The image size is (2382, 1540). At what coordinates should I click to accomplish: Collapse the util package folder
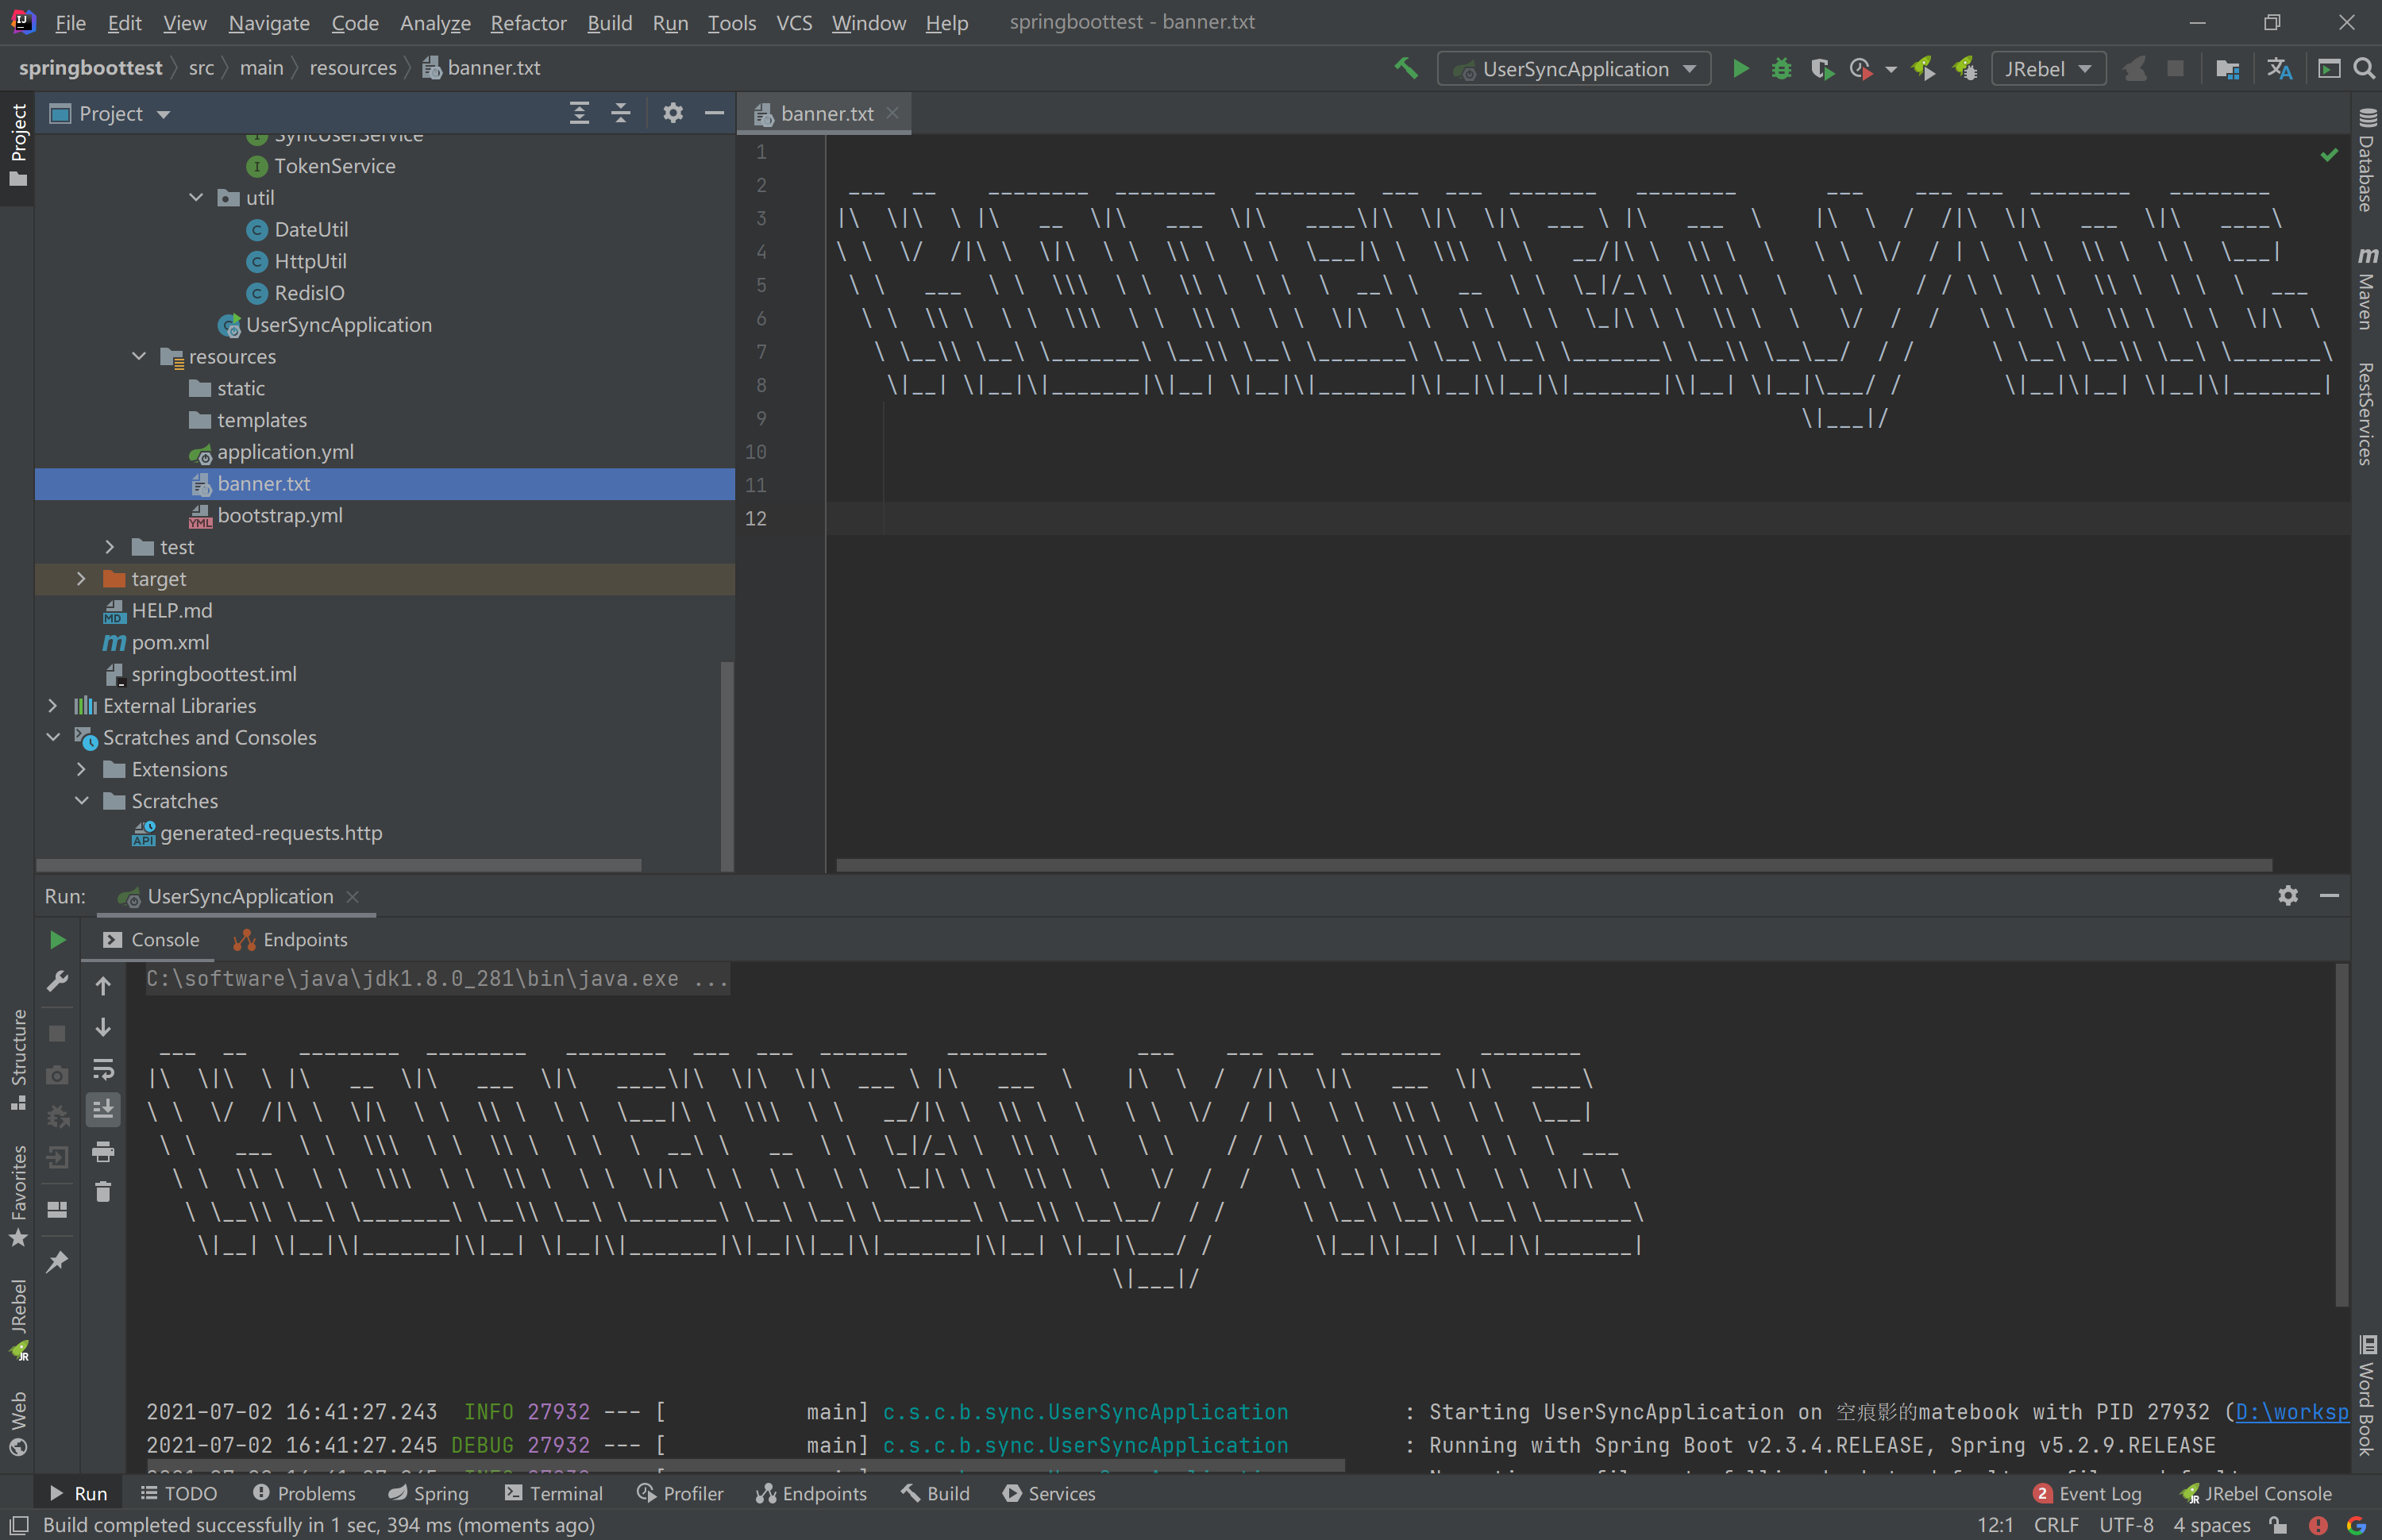coord(196,198)
